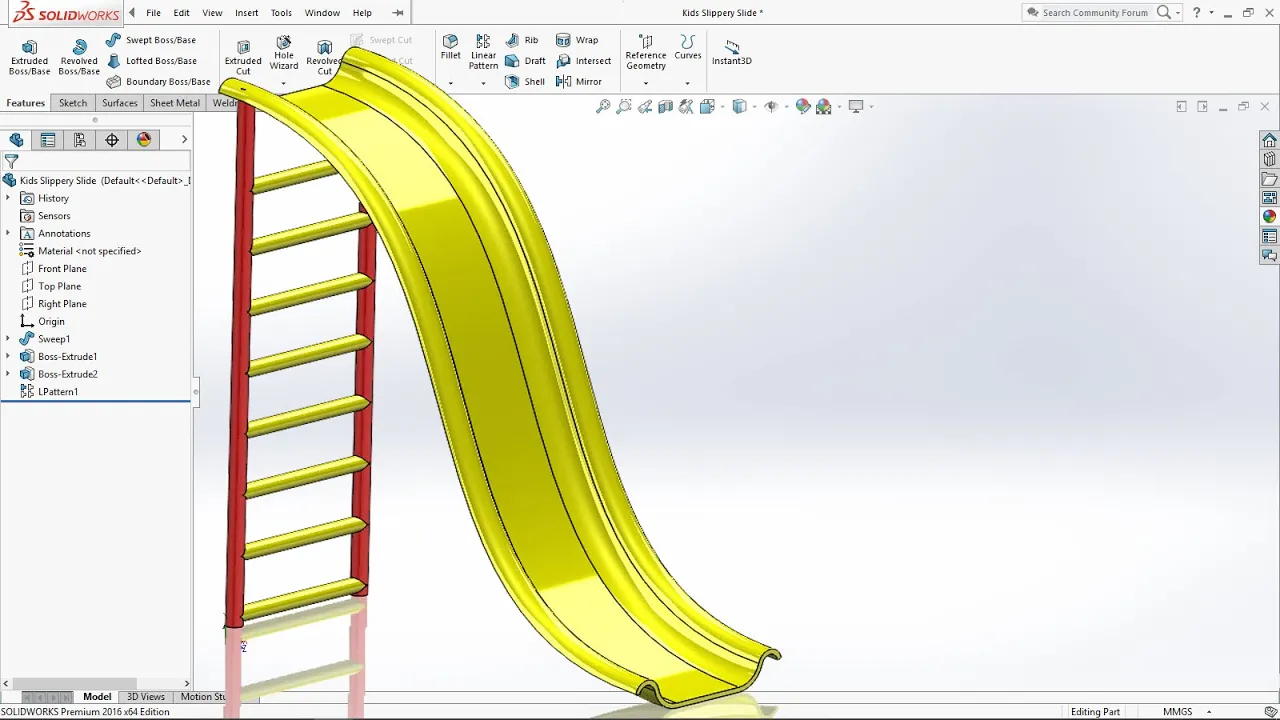Viewport: 1280px width, 720px height.
Task: Click the Intersect tool
Action: pyautogui.click(x=583, y=61)
